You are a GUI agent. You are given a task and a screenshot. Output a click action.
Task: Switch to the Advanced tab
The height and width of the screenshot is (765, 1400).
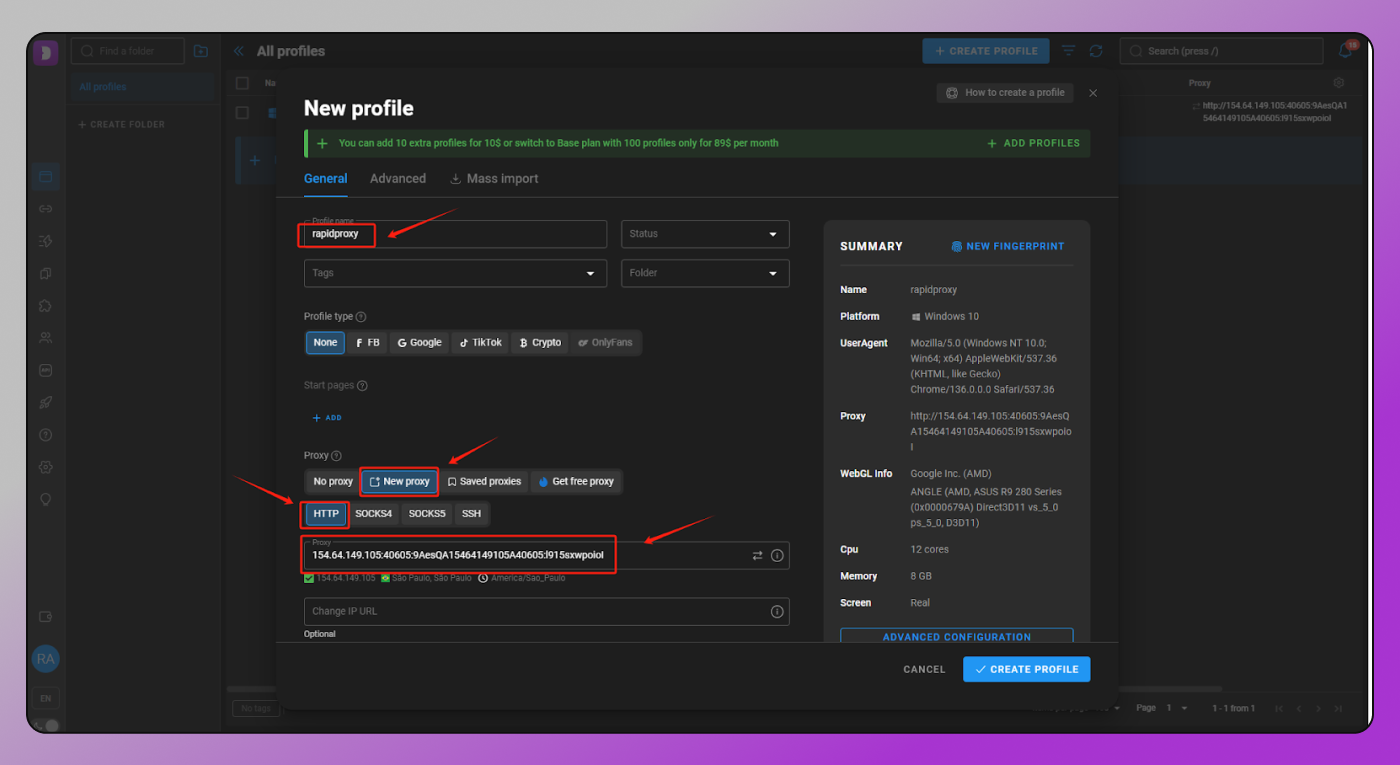pos(398,178)
